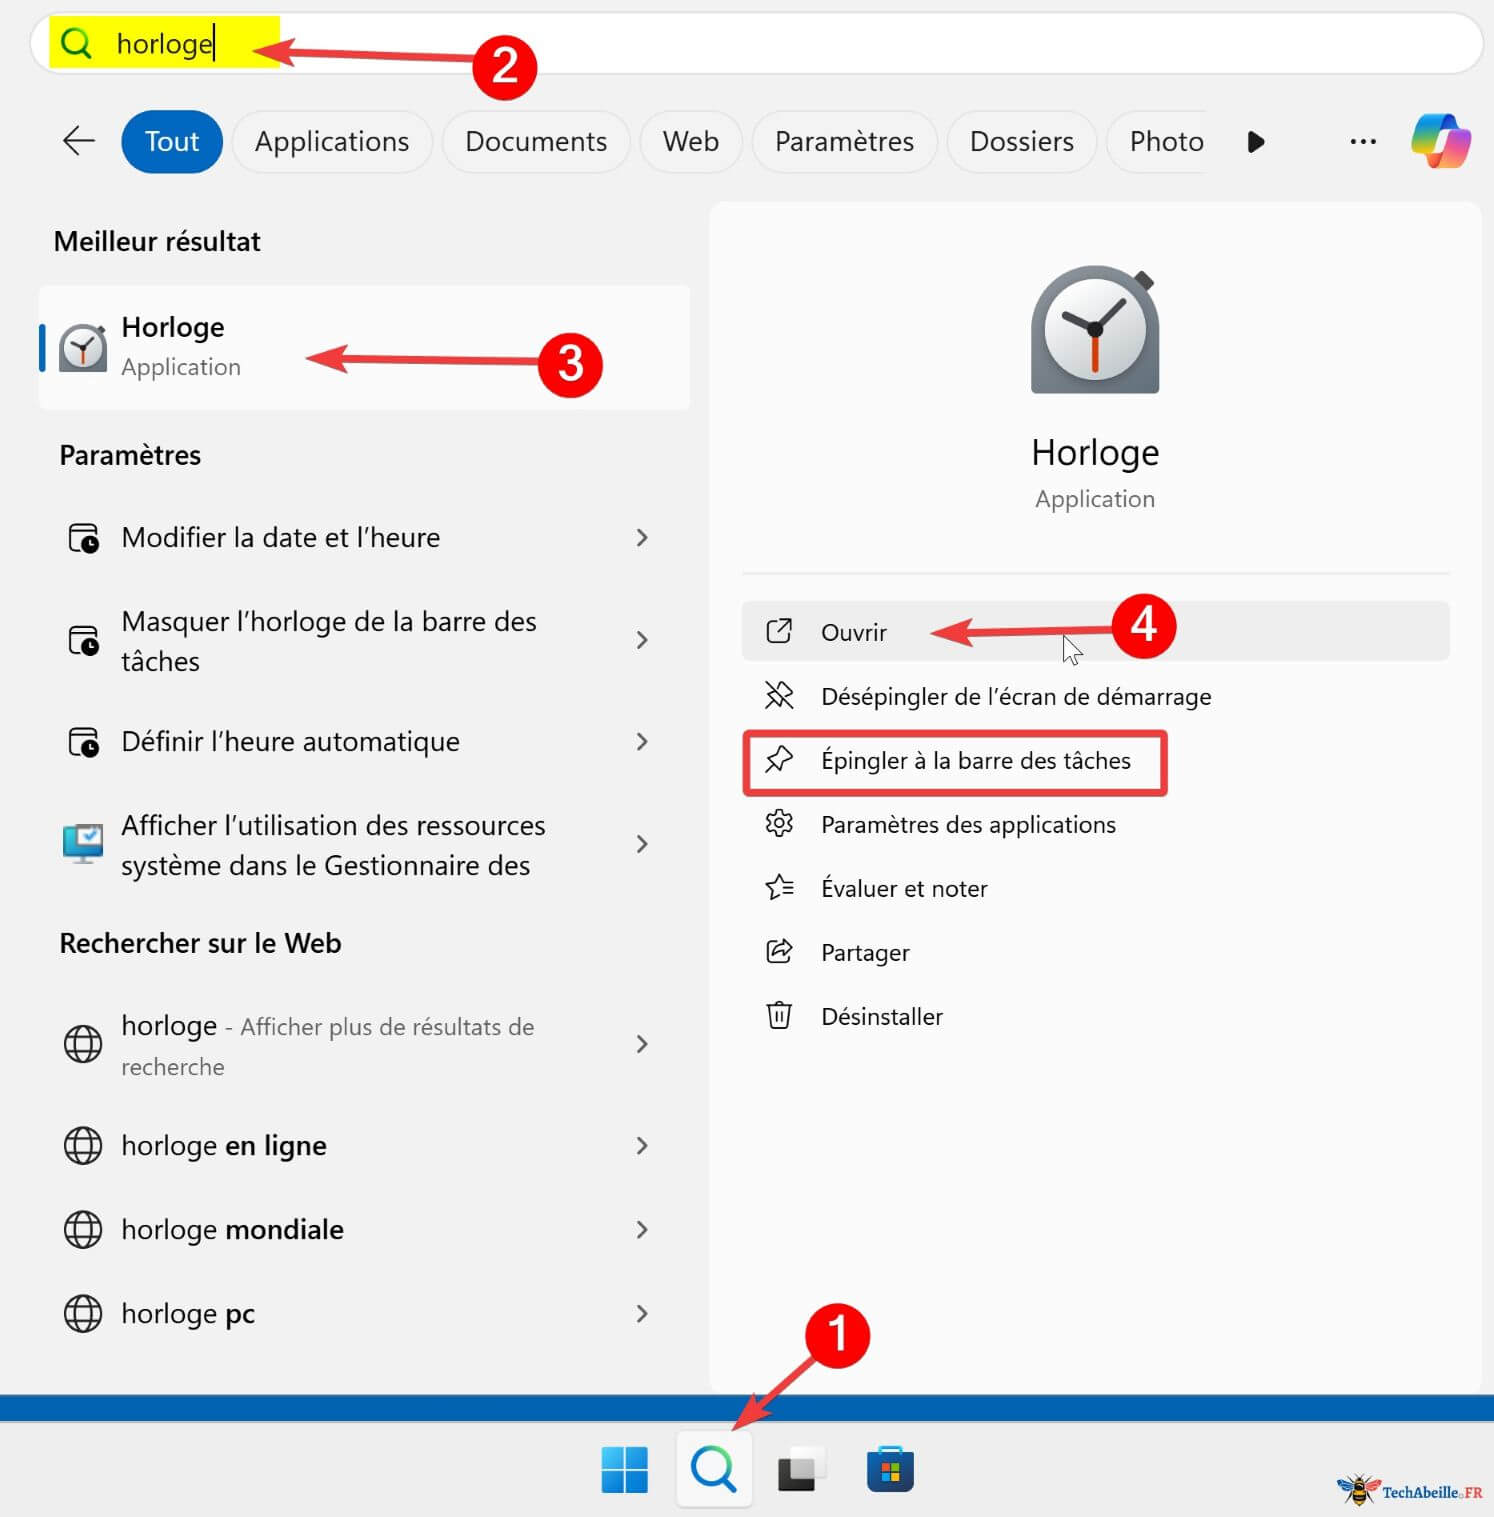Open Masquer l'horloge de la barre des tâches

click(x=364, y=640)
